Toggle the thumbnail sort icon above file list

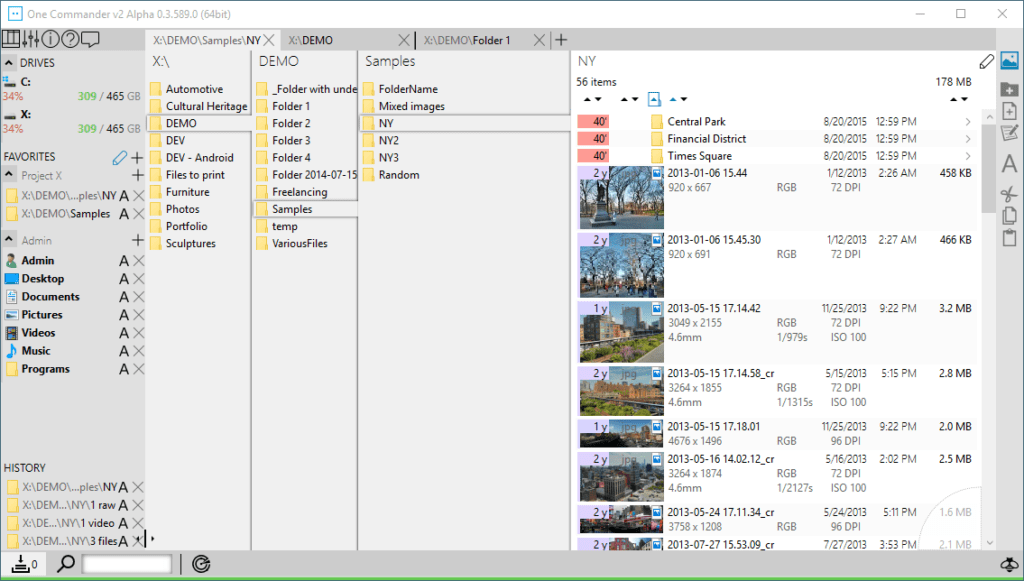click(x=654, y=99)
